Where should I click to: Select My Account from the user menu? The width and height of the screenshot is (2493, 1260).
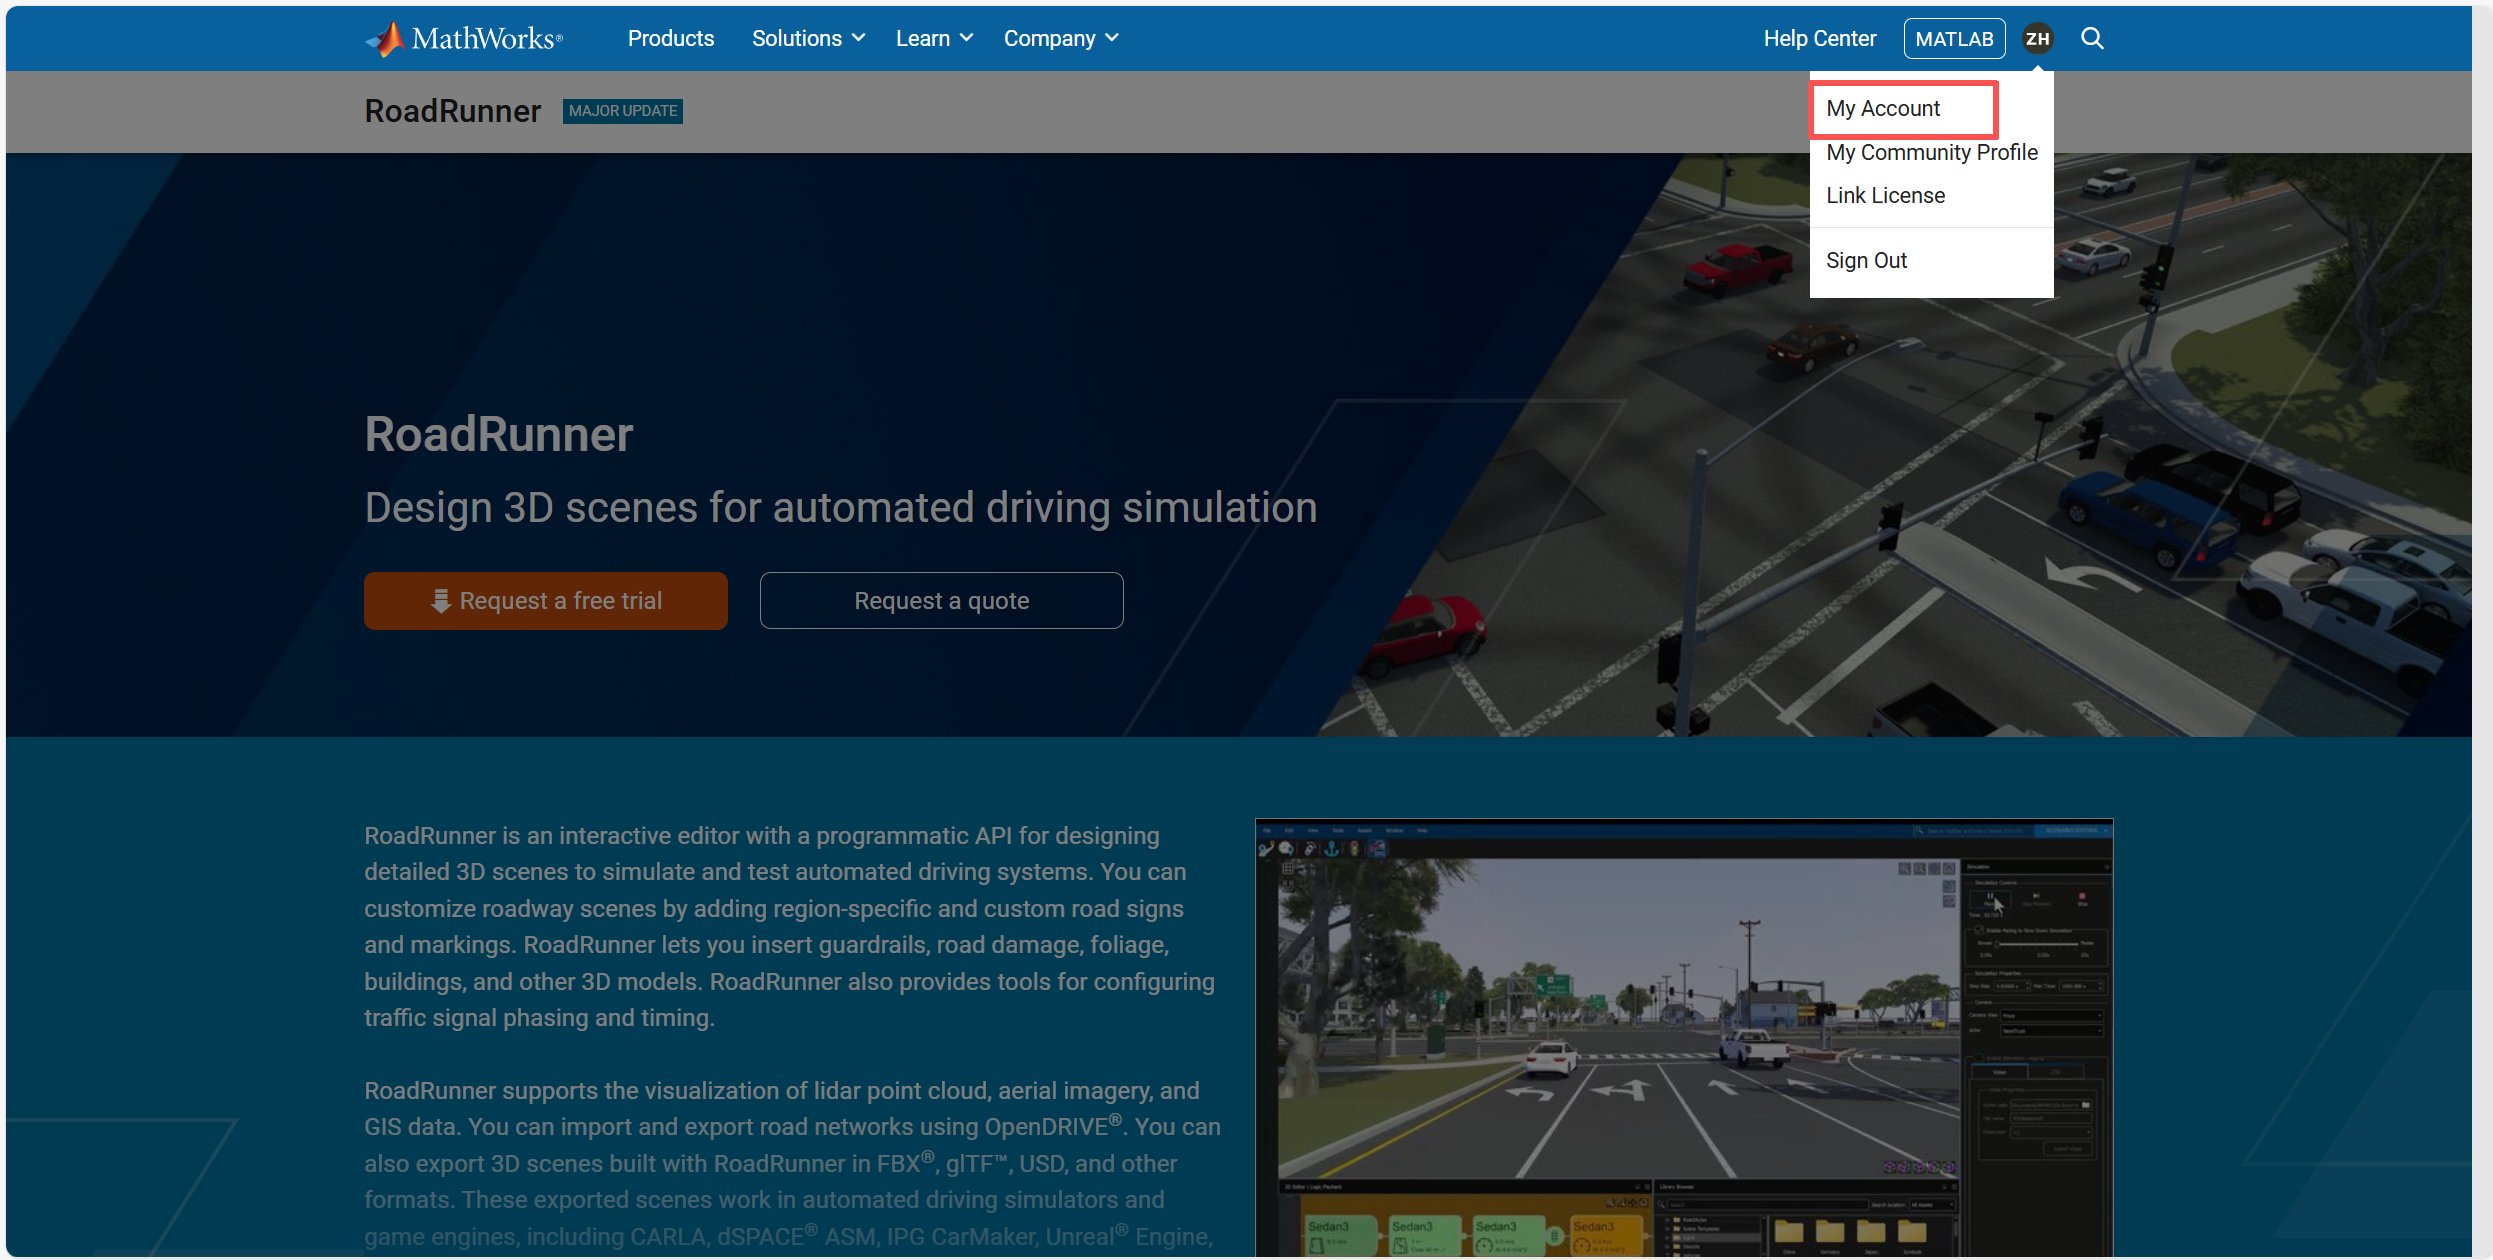point(1883,108)
